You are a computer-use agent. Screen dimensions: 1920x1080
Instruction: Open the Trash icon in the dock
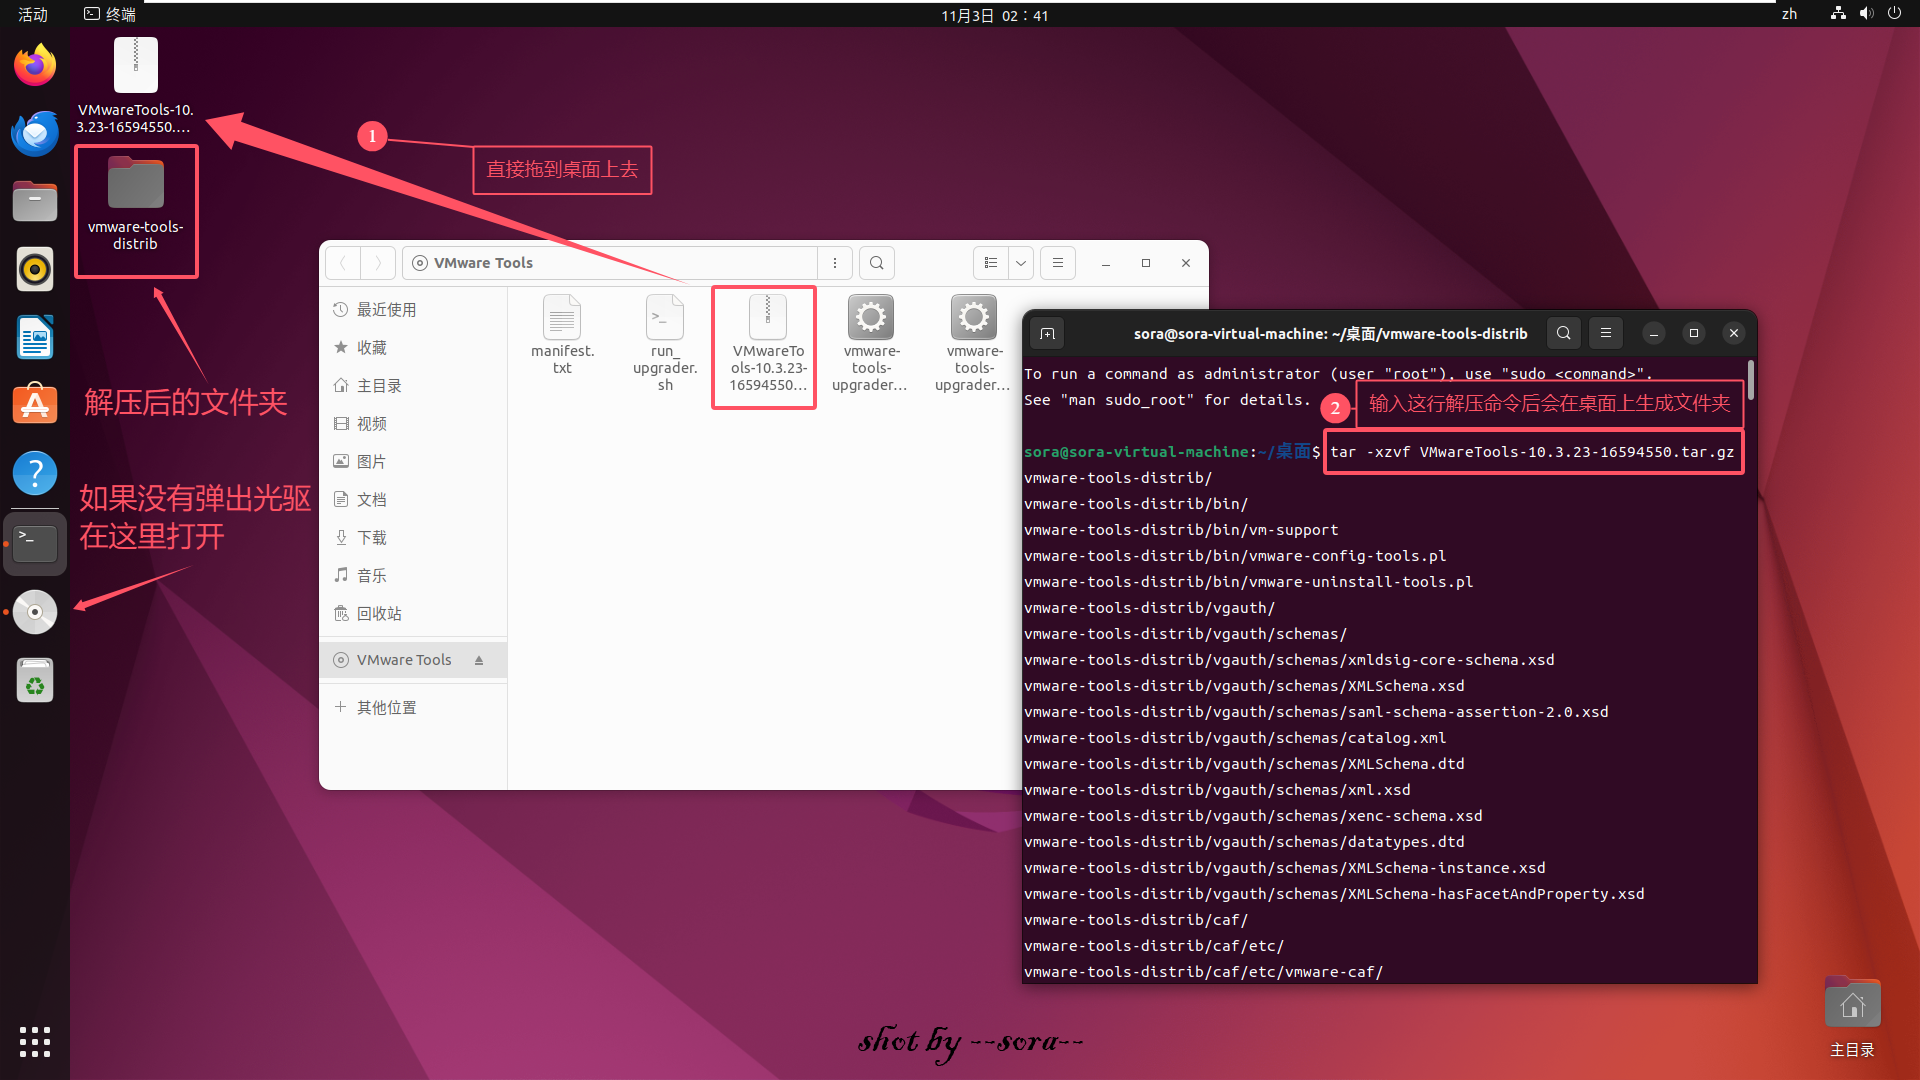coord(35,680)
